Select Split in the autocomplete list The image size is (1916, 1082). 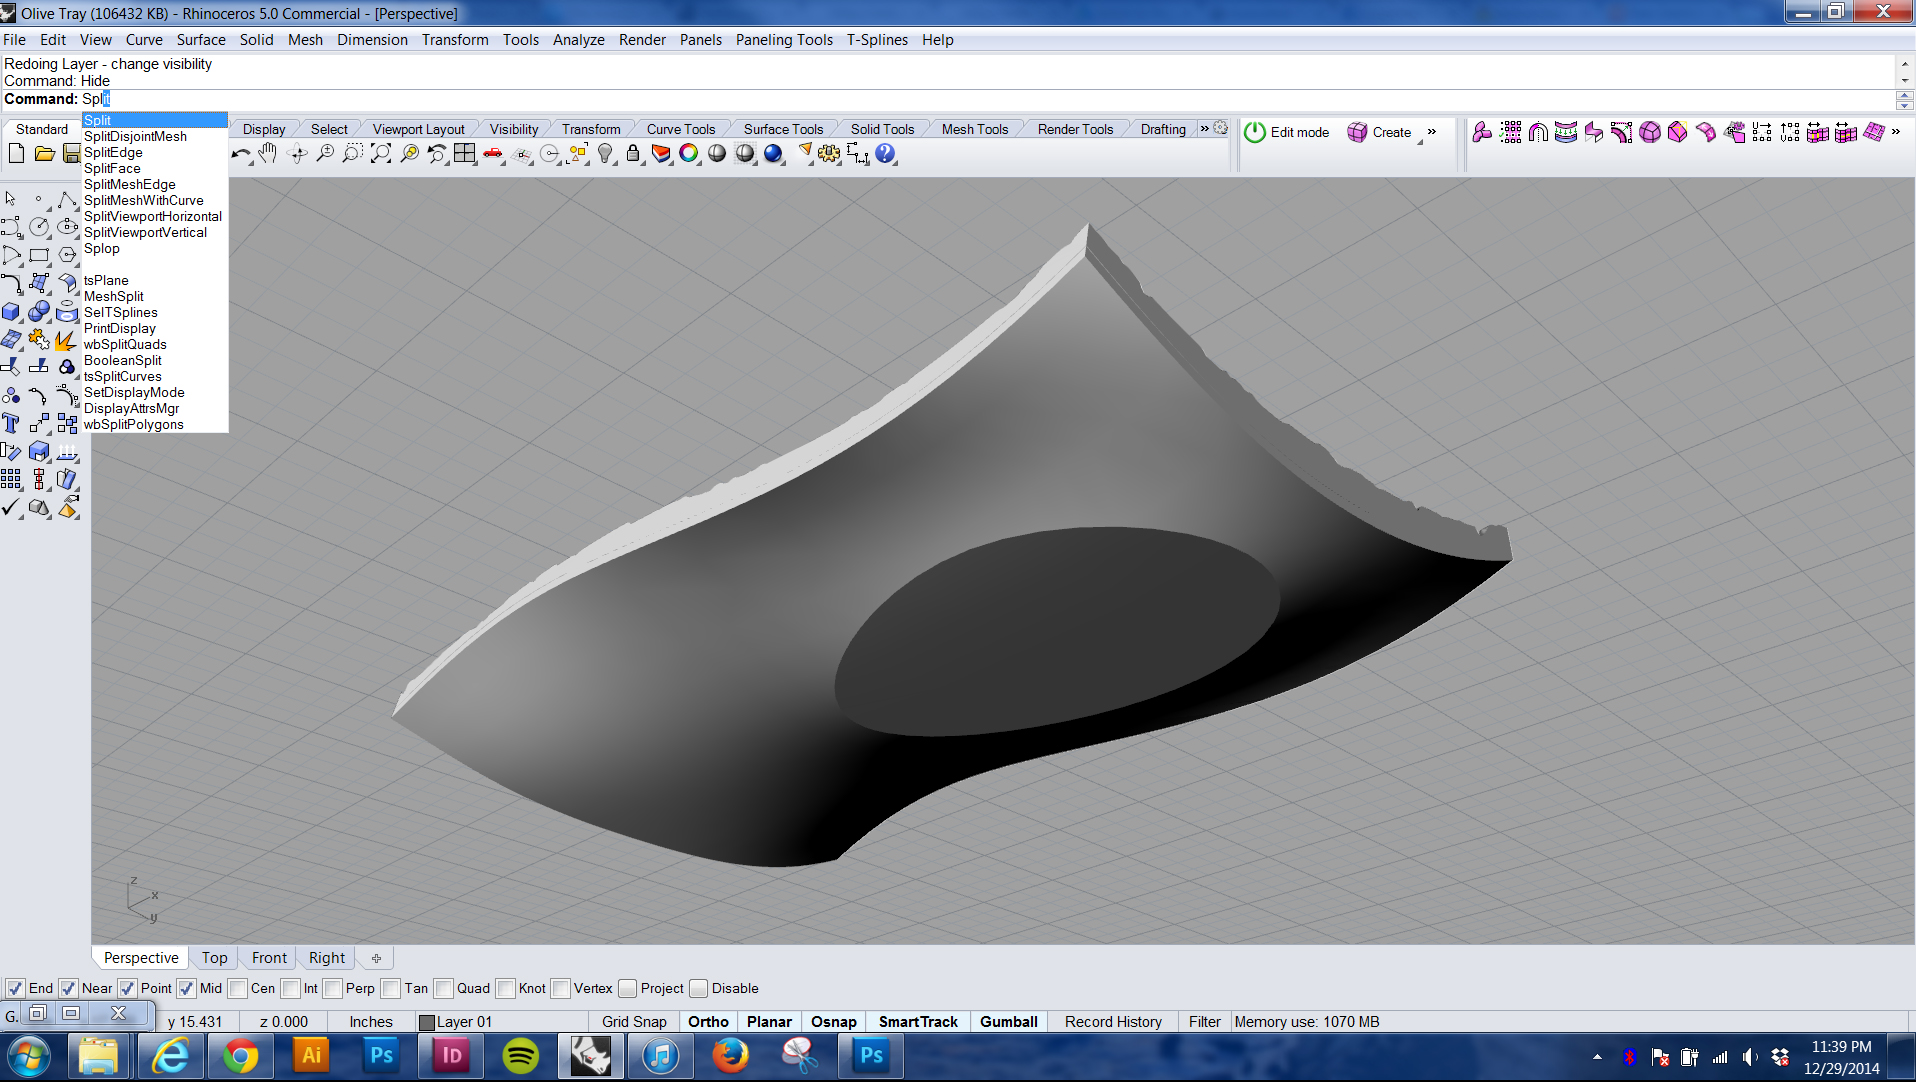point(155,120)
